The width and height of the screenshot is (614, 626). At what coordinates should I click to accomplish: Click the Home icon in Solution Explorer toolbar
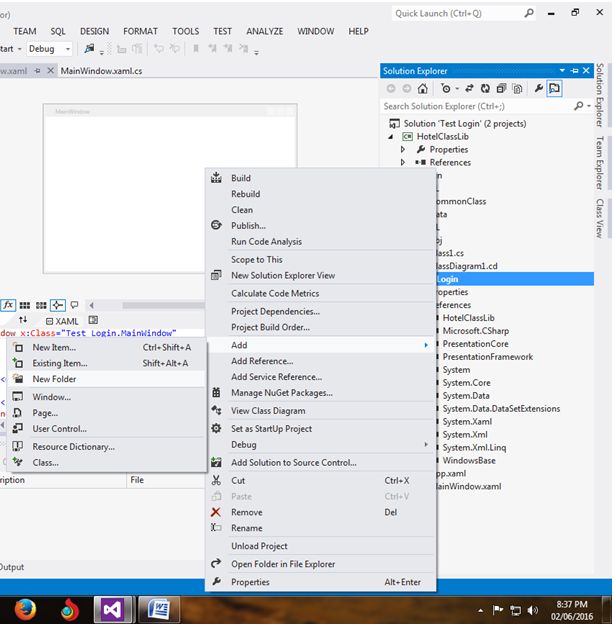[422, 88]
